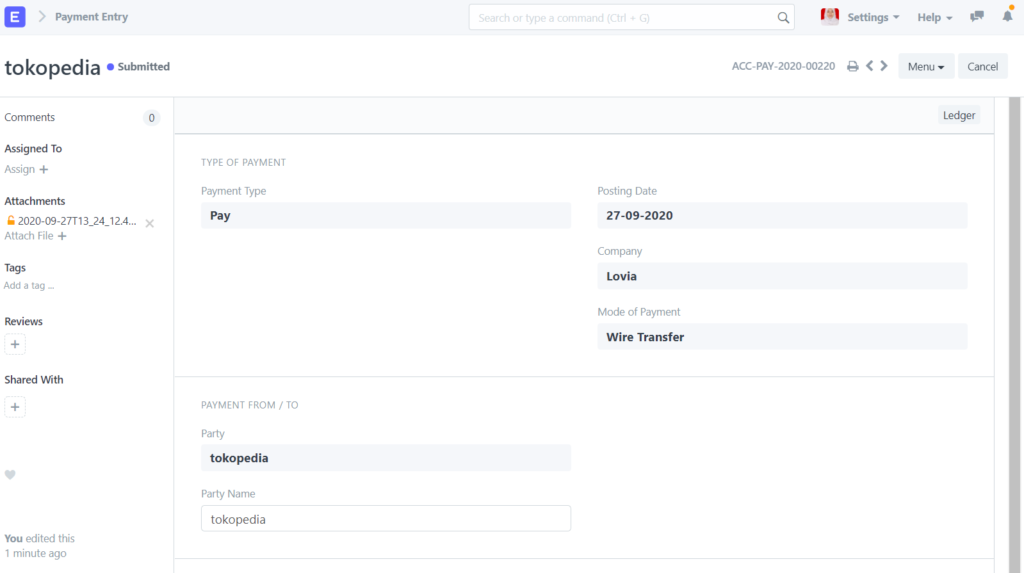Click the breadcrumb chevron separator

[42, 16]
